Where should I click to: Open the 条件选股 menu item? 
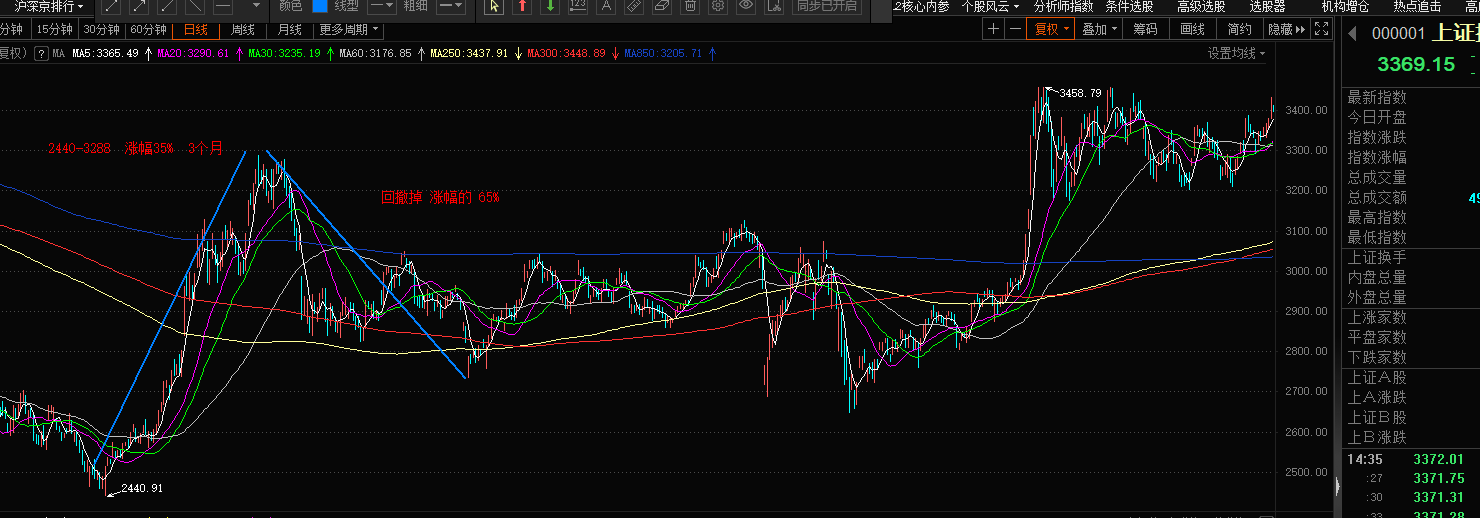1129,6
